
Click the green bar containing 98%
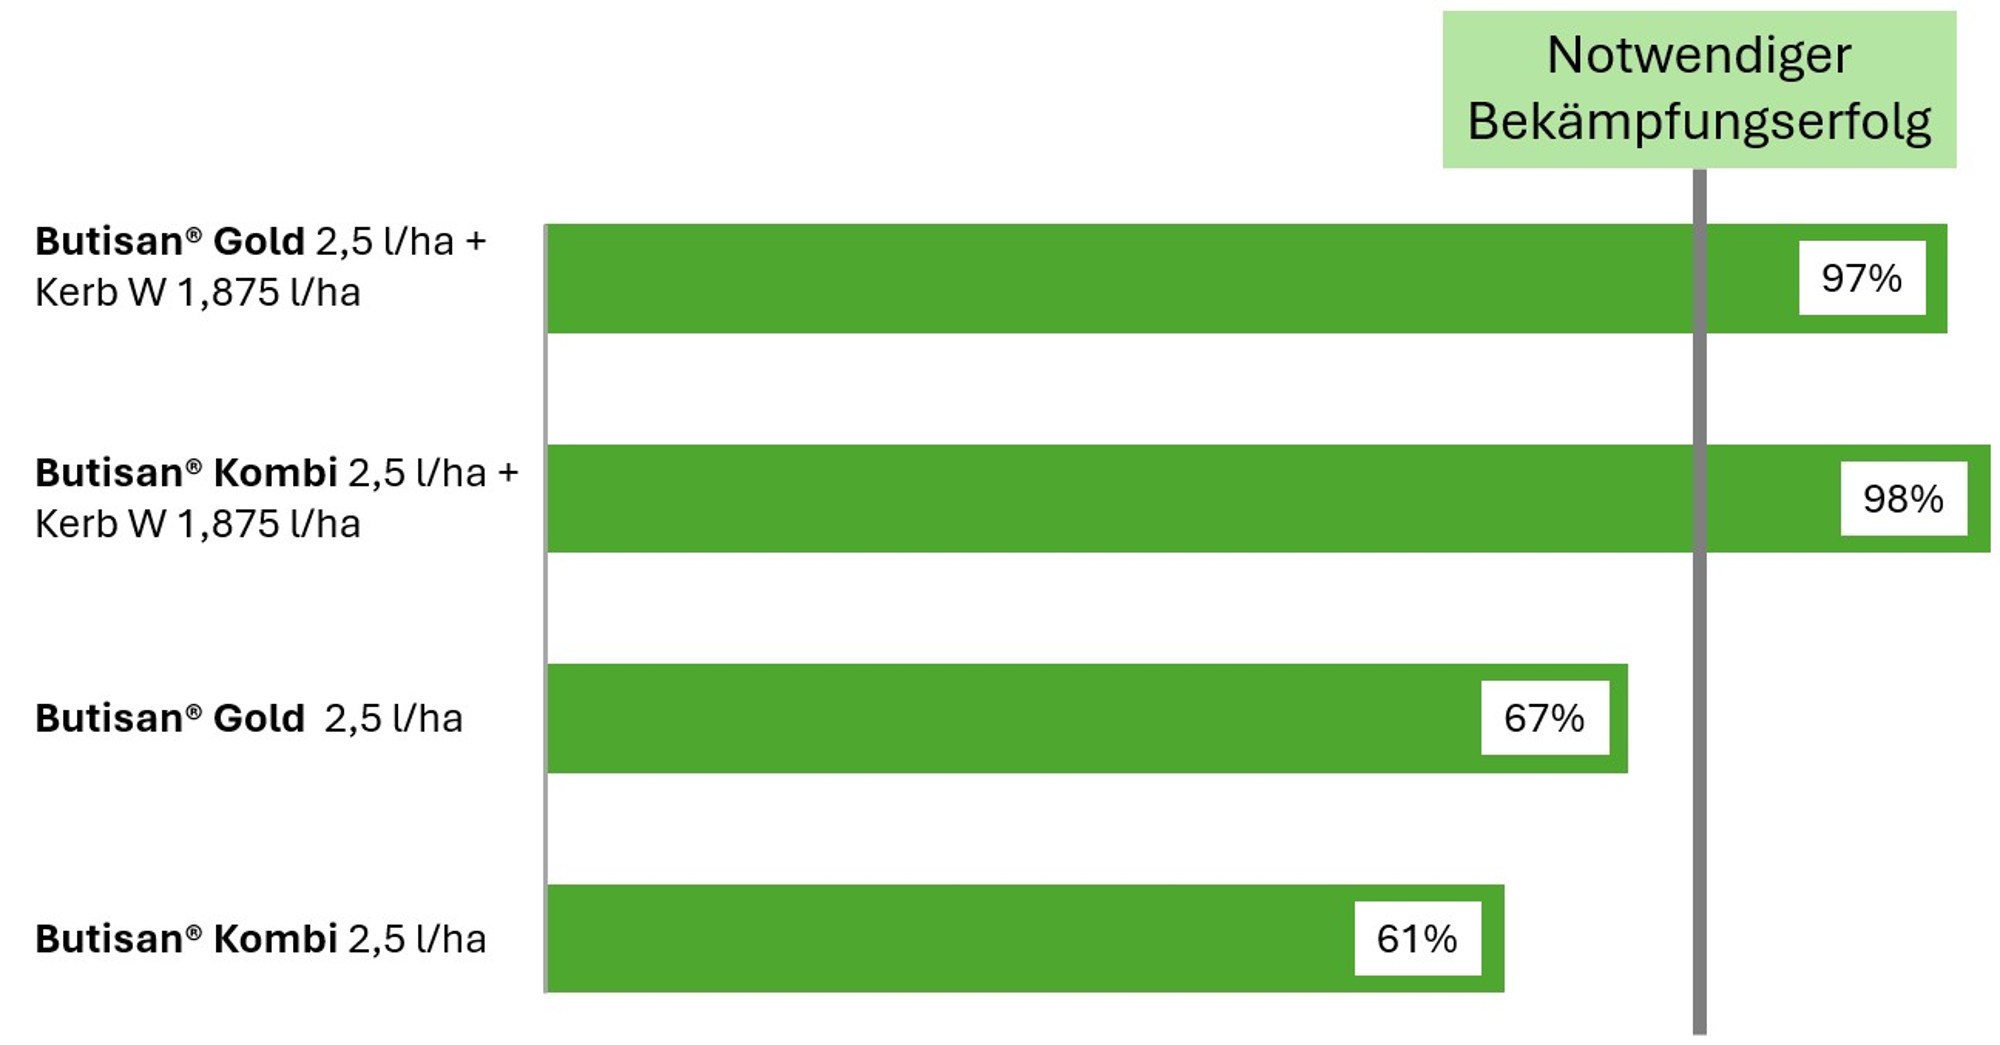tap(1100, 498)
